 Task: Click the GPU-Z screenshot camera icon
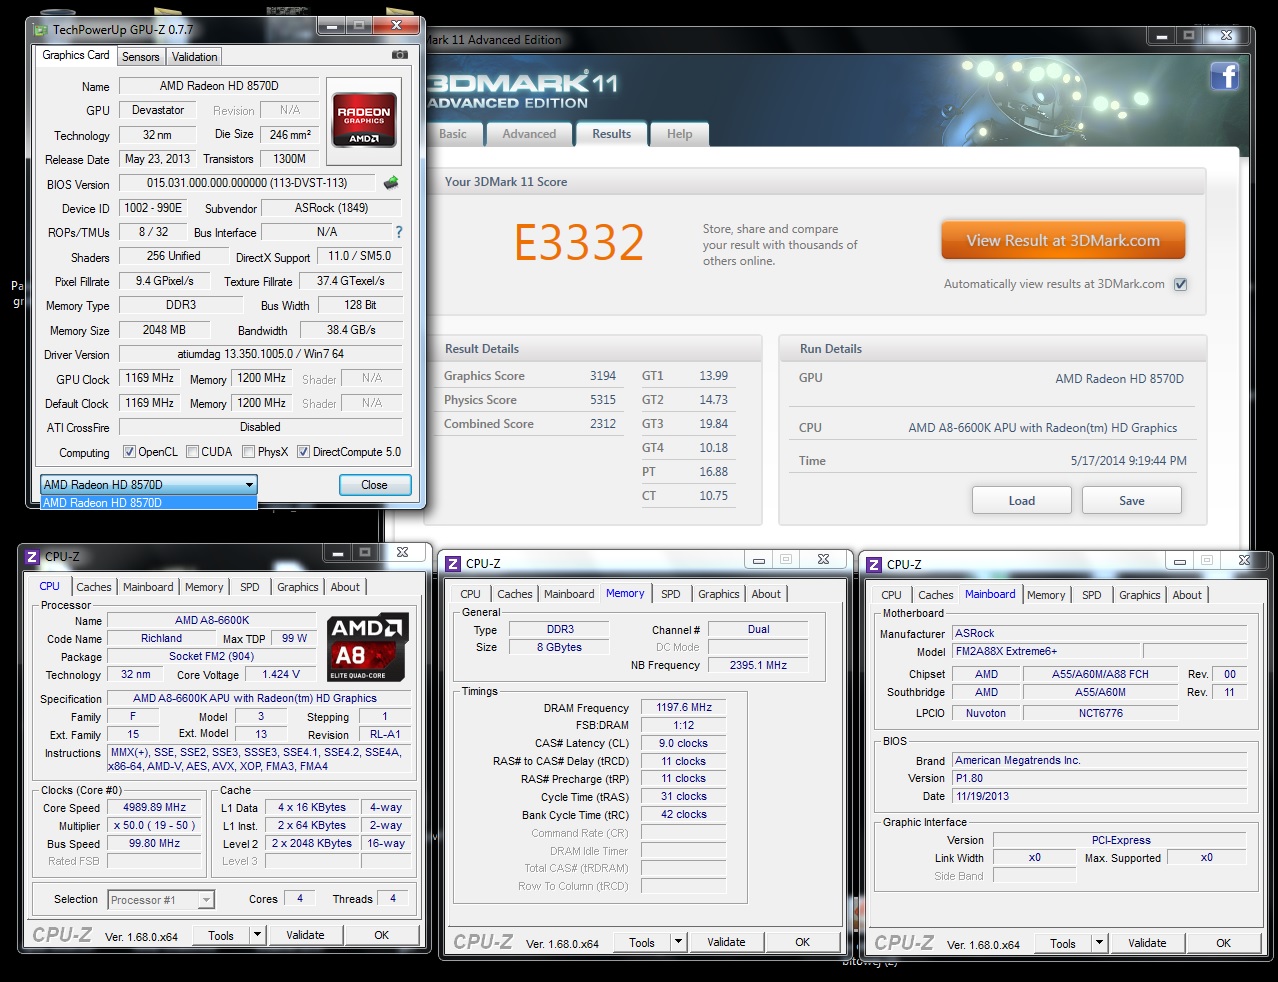(399, 55)
